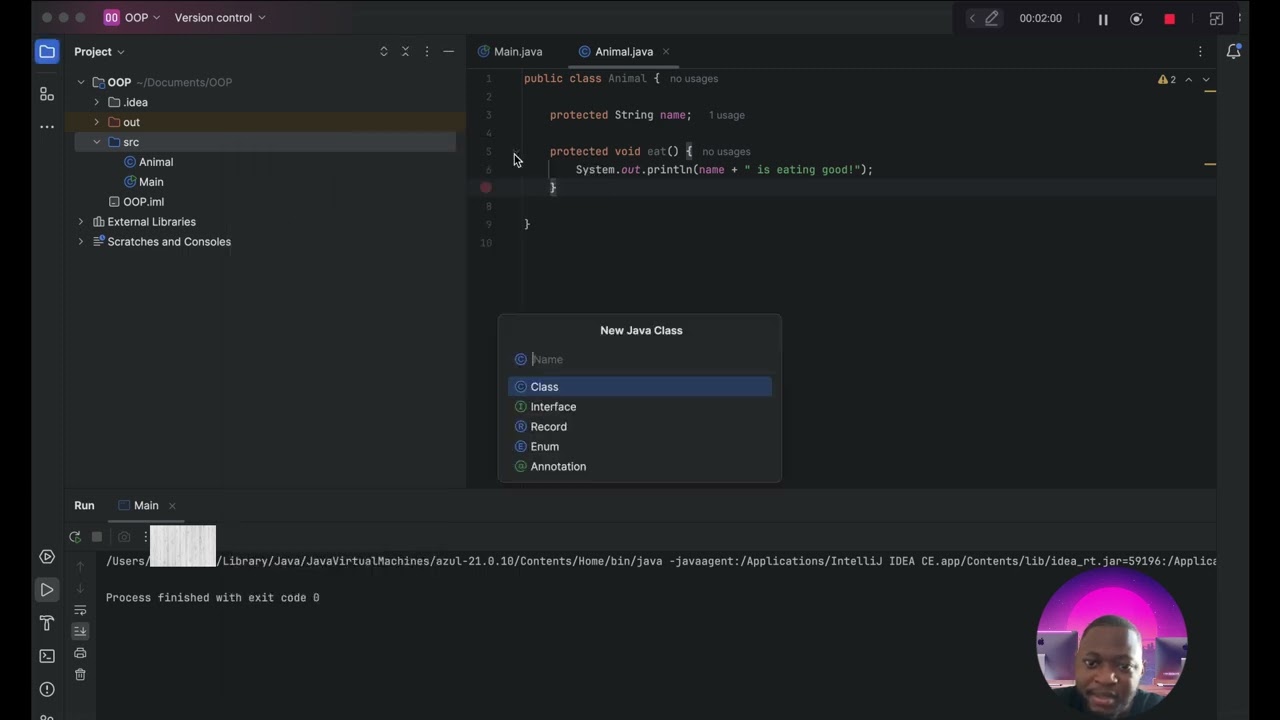The width and height of the screenshot is (1280, 720).
Task: Click the Run tool window title
Action: [x=84, y=506]
